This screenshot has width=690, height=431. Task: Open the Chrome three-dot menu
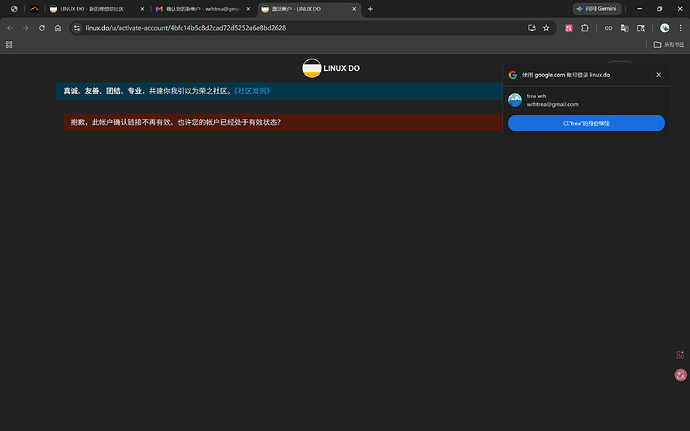pos(680,28)
